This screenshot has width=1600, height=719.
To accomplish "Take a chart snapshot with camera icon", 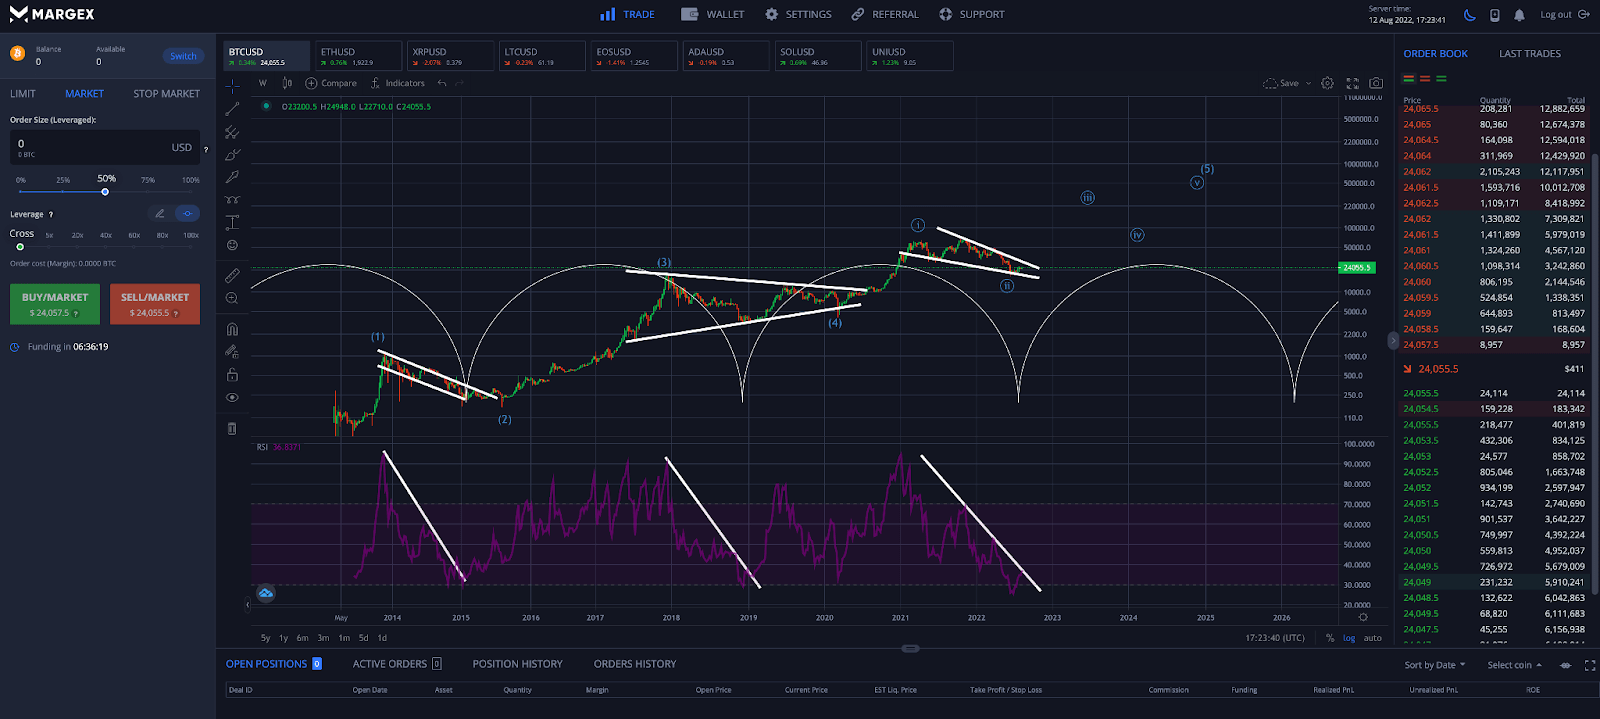I will tap(1376, 83).
